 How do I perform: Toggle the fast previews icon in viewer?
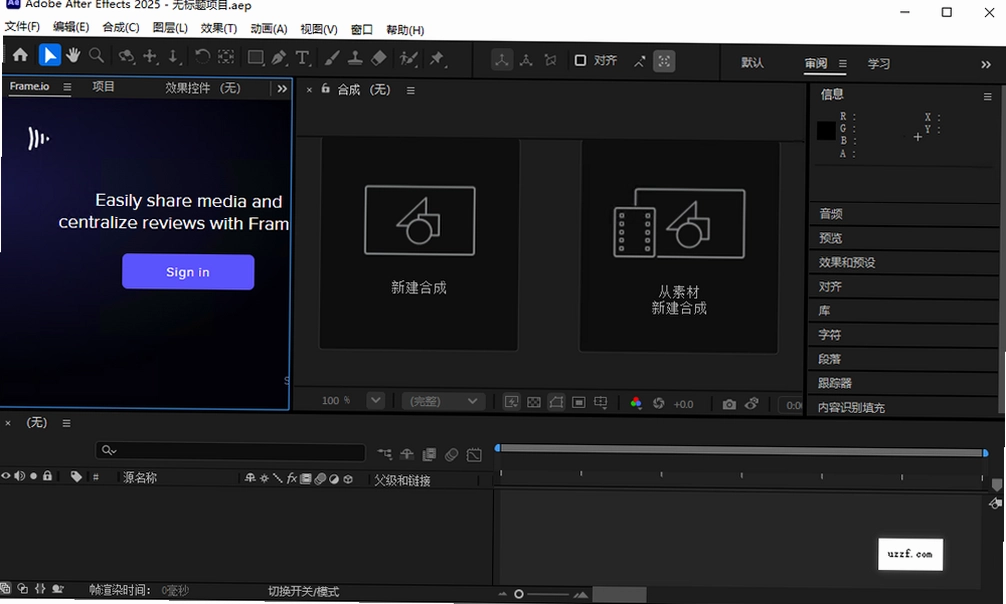pos(511,402)
